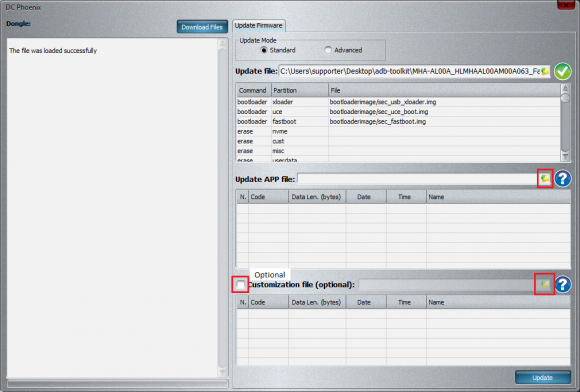Click the log panel scrollbar down arrow
This screenshot has width=580, height=392.
point(222,372)
